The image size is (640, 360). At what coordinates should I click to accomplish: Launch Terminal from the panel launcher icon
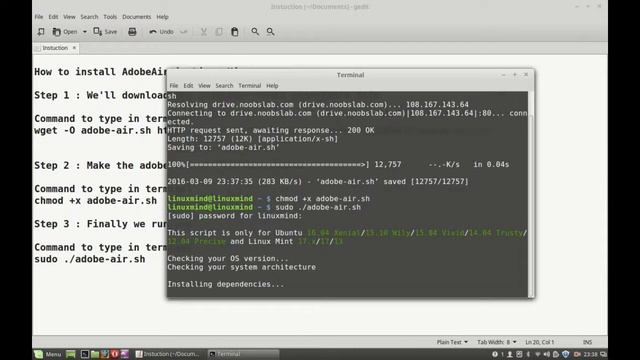point(85,354)
